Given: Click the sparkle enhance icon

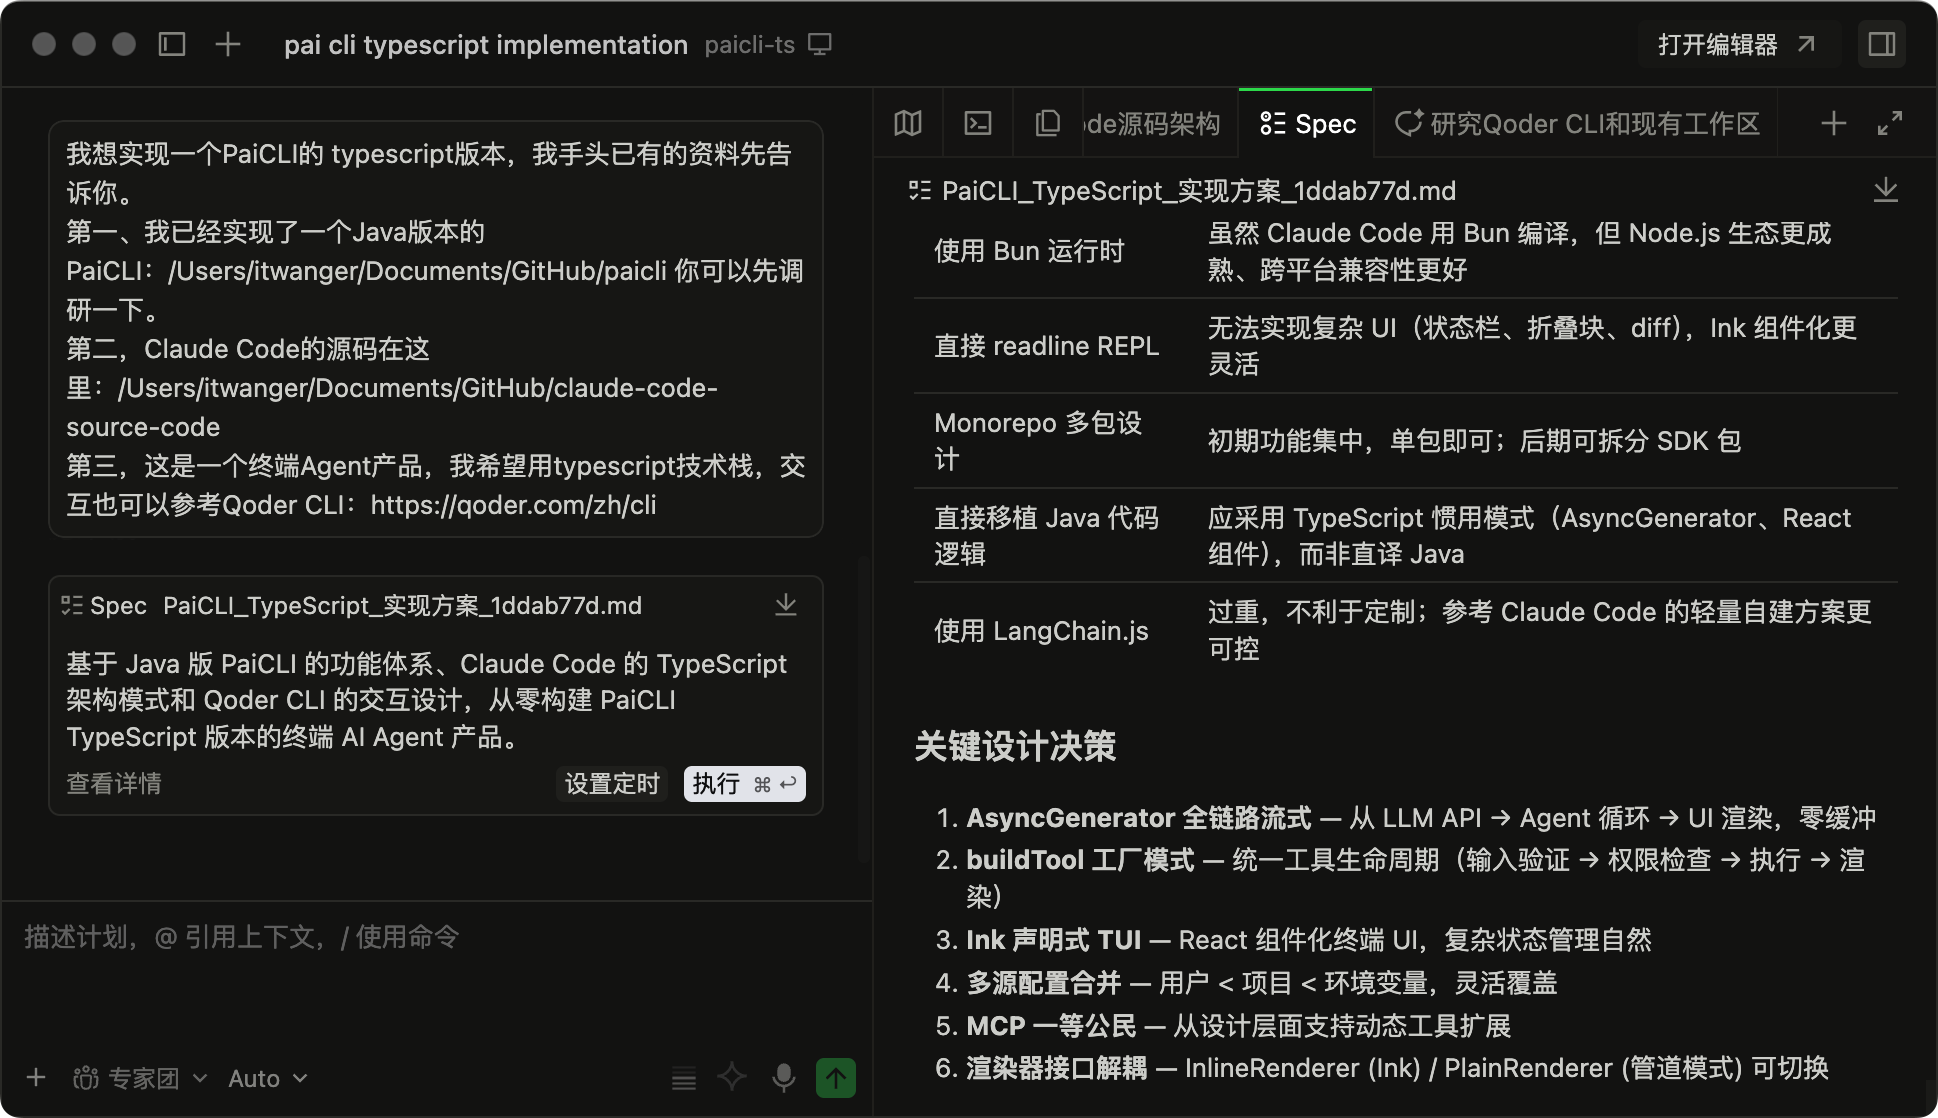Looking at the screenshot, I should [732, 1078].
